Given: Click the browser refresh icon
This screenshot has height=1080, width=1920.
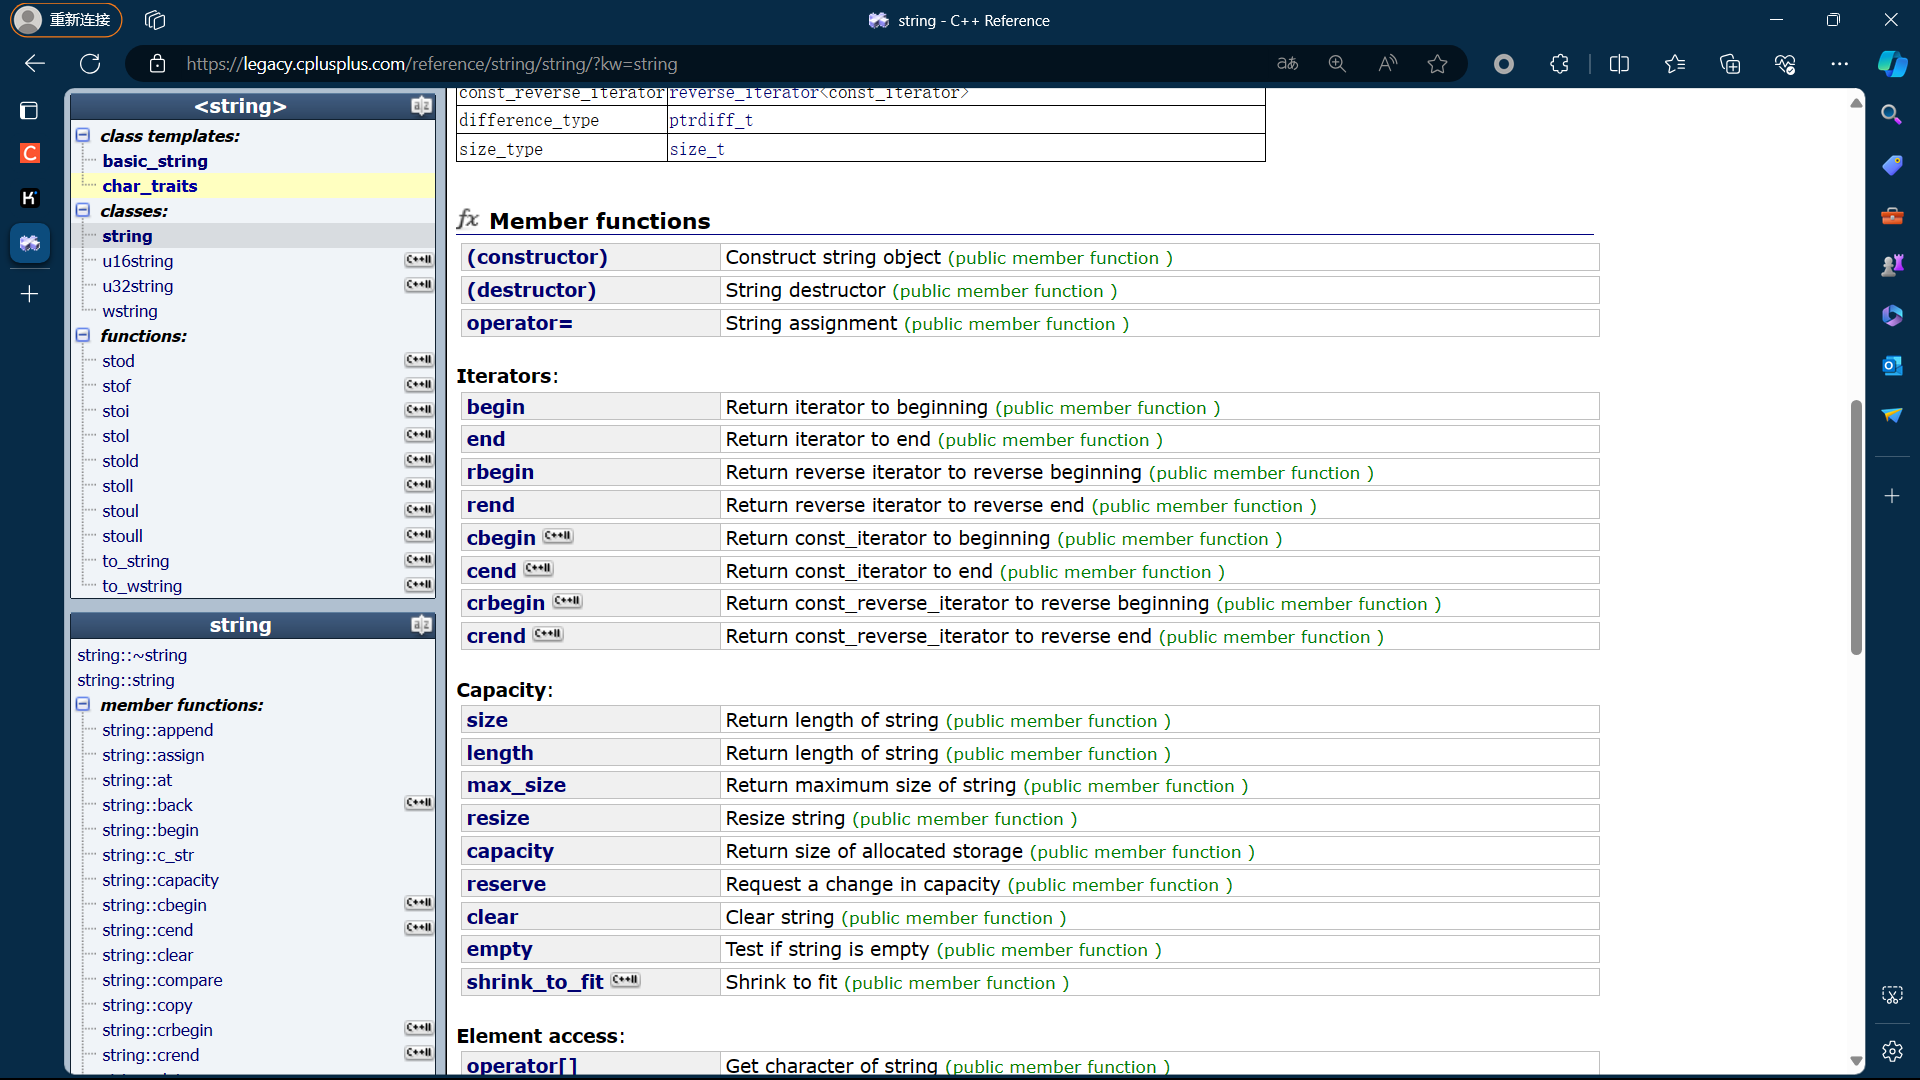Looking at the screenshot, I should 90,64.
